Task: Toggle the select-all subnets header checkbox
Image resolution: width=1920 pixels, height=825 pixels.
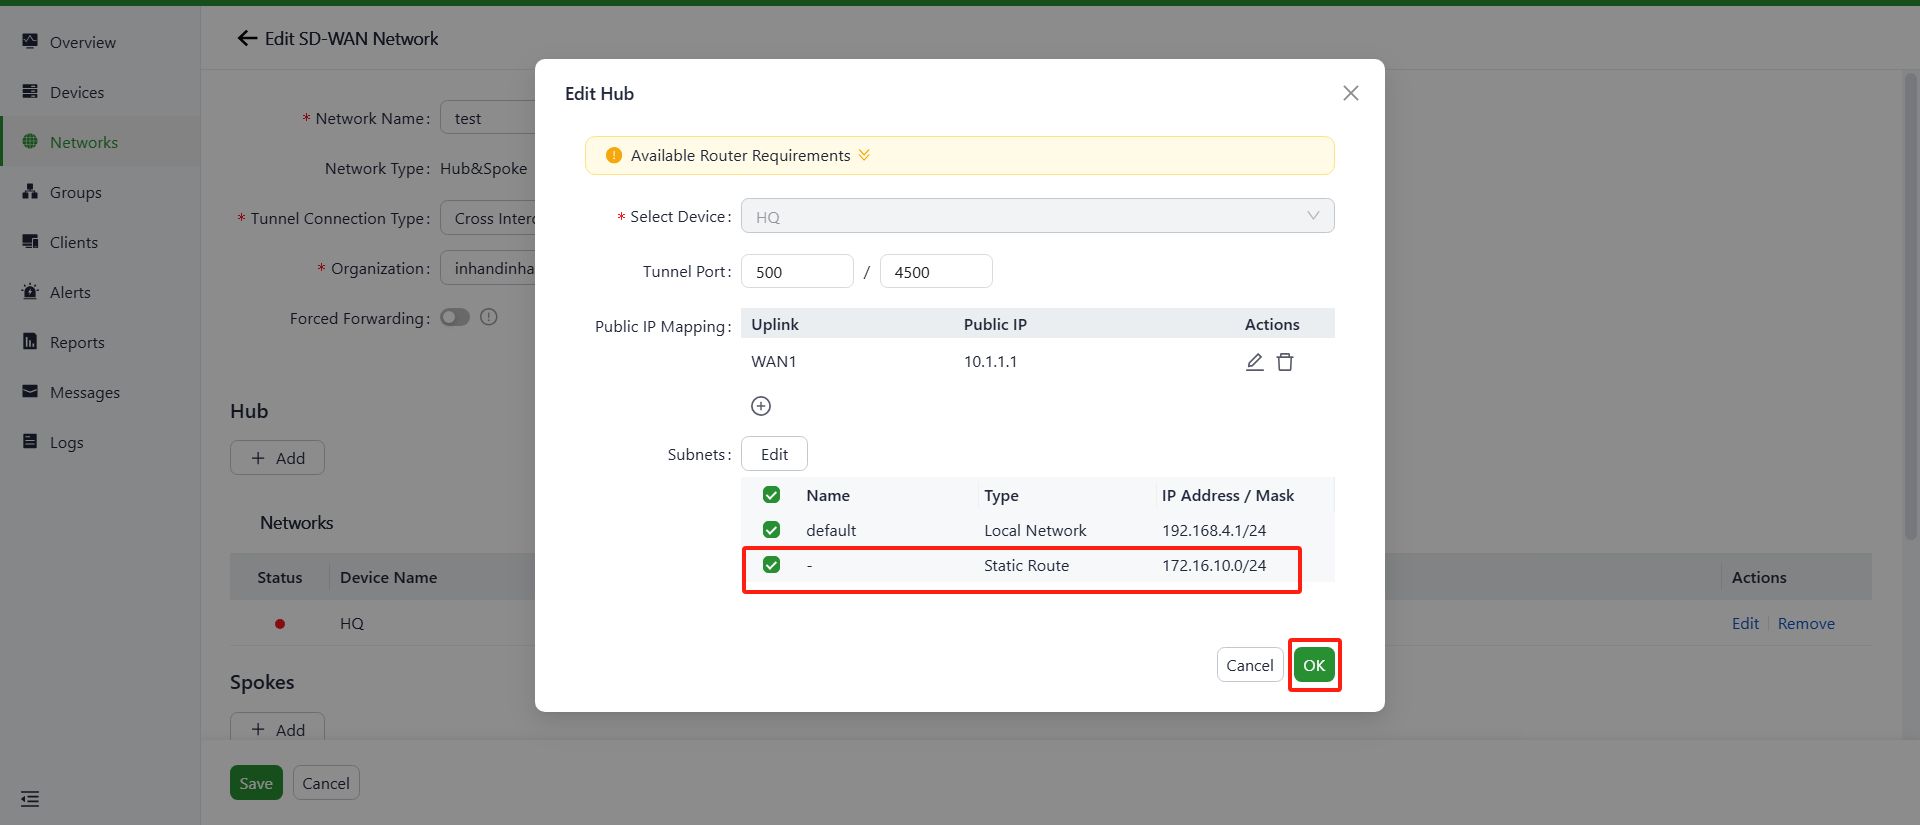Action: pos(771,495)
